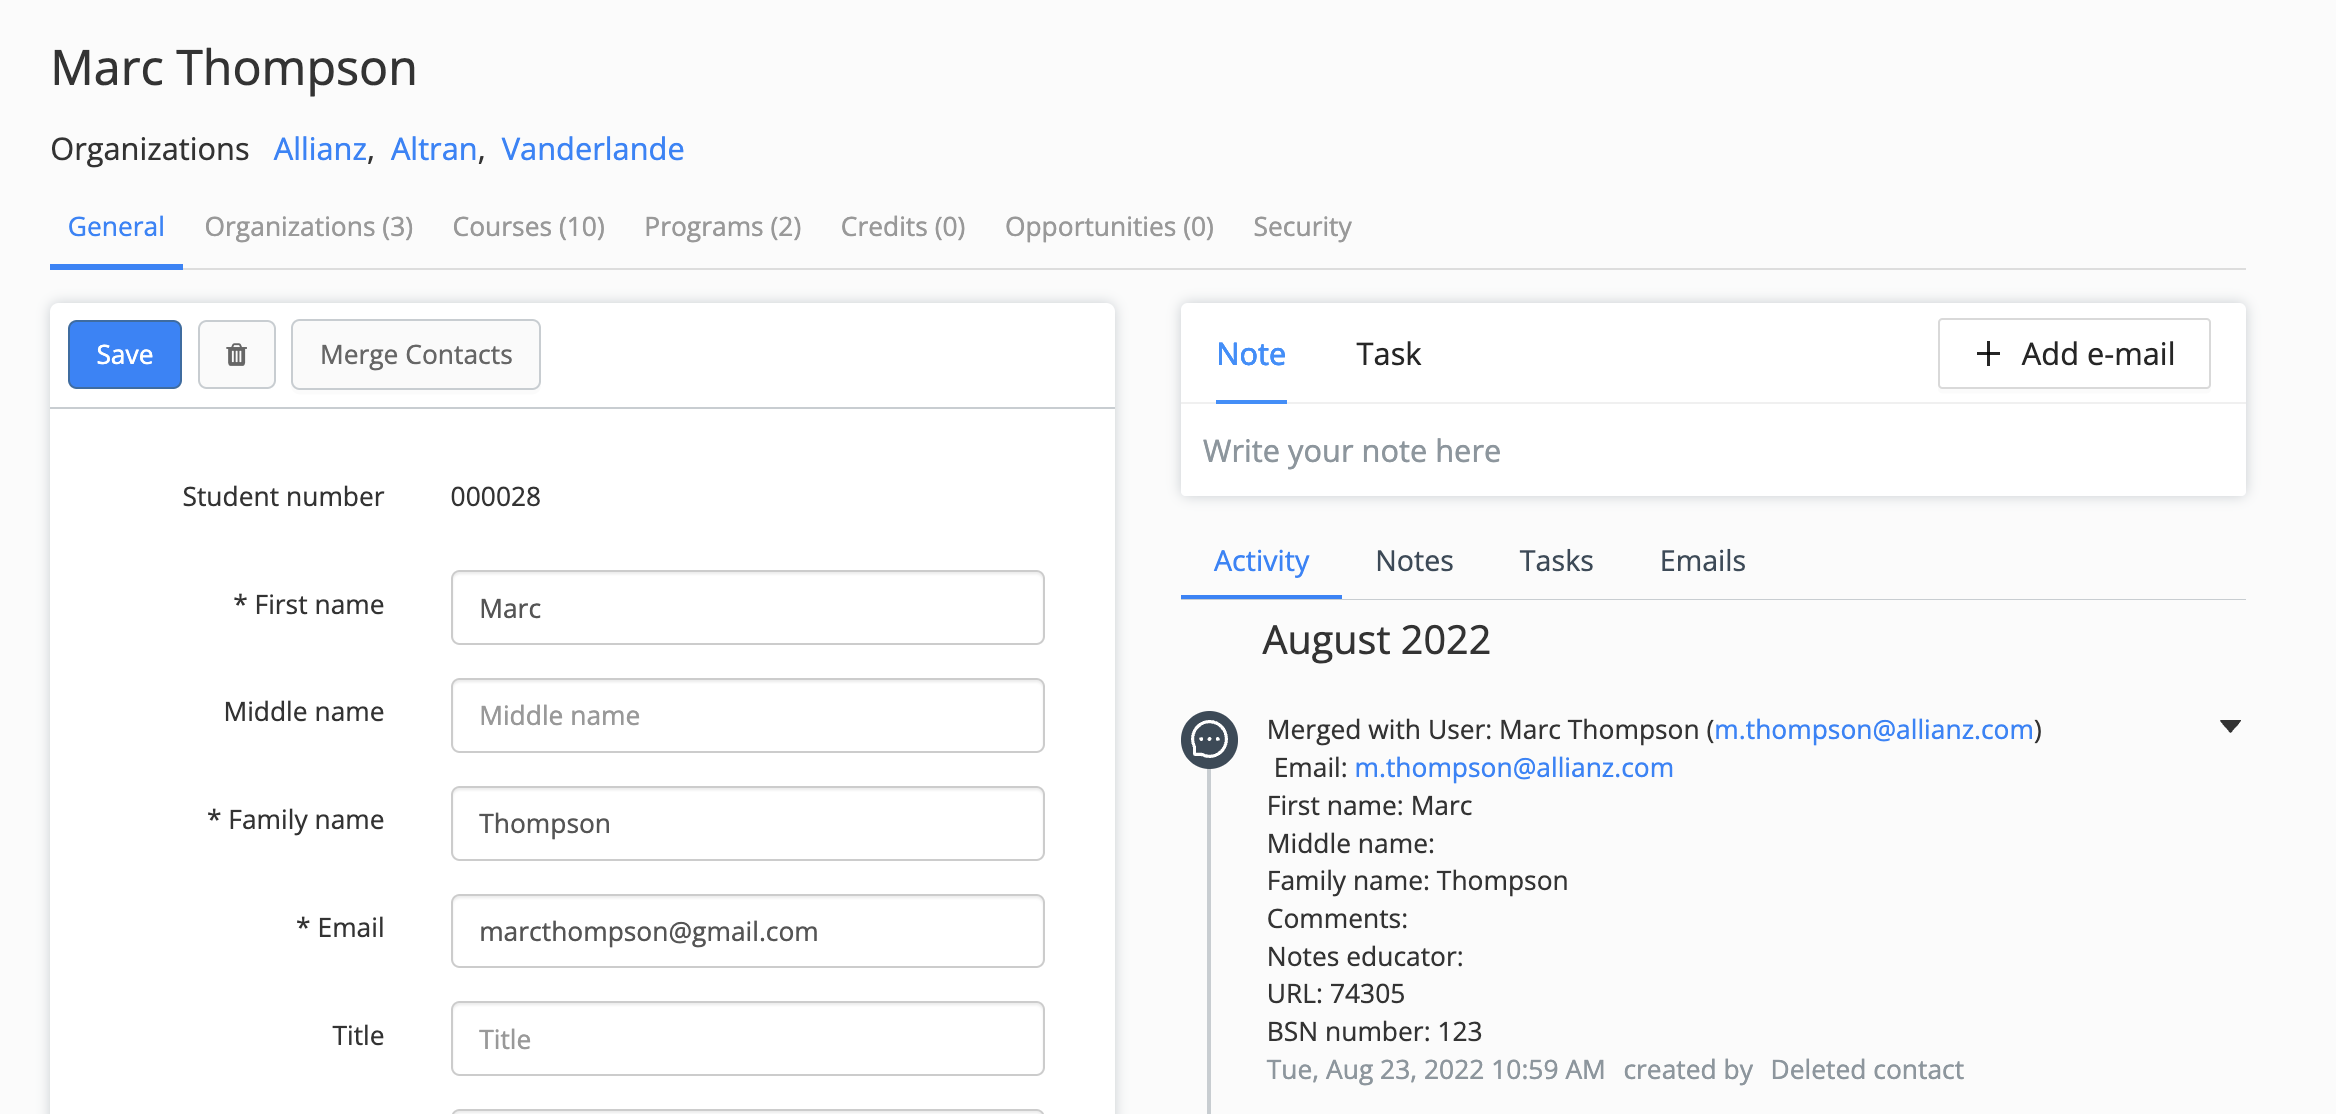Image resolution: width=2336 pixels, height=1114 pixels.
Task: Click the August 2022 heading
Action: 1376,640
